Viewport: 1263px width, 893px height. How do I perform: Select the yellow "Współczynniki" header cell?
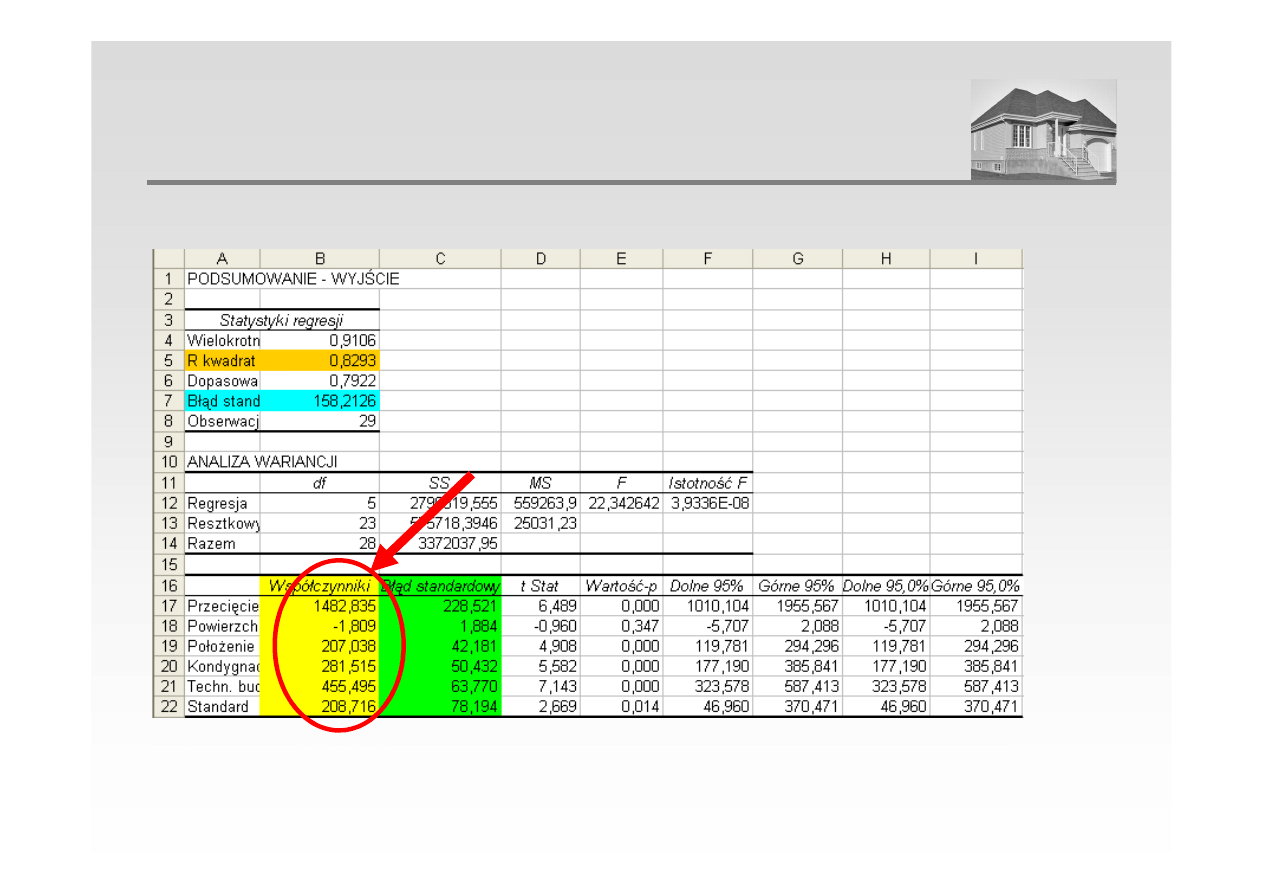click(x=319, y=586)
